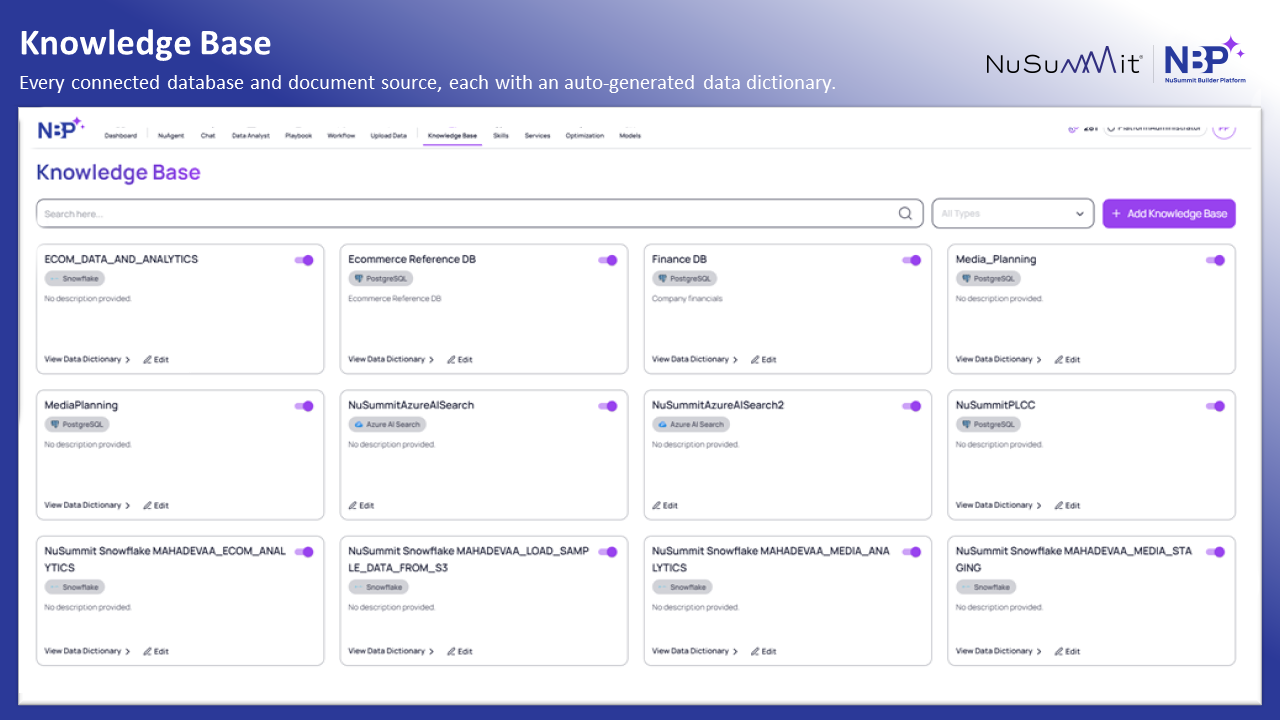Click Snowflake badge on MAHADEVAA_MEDIA_ANALYTICS card

(x=682, y=587)
